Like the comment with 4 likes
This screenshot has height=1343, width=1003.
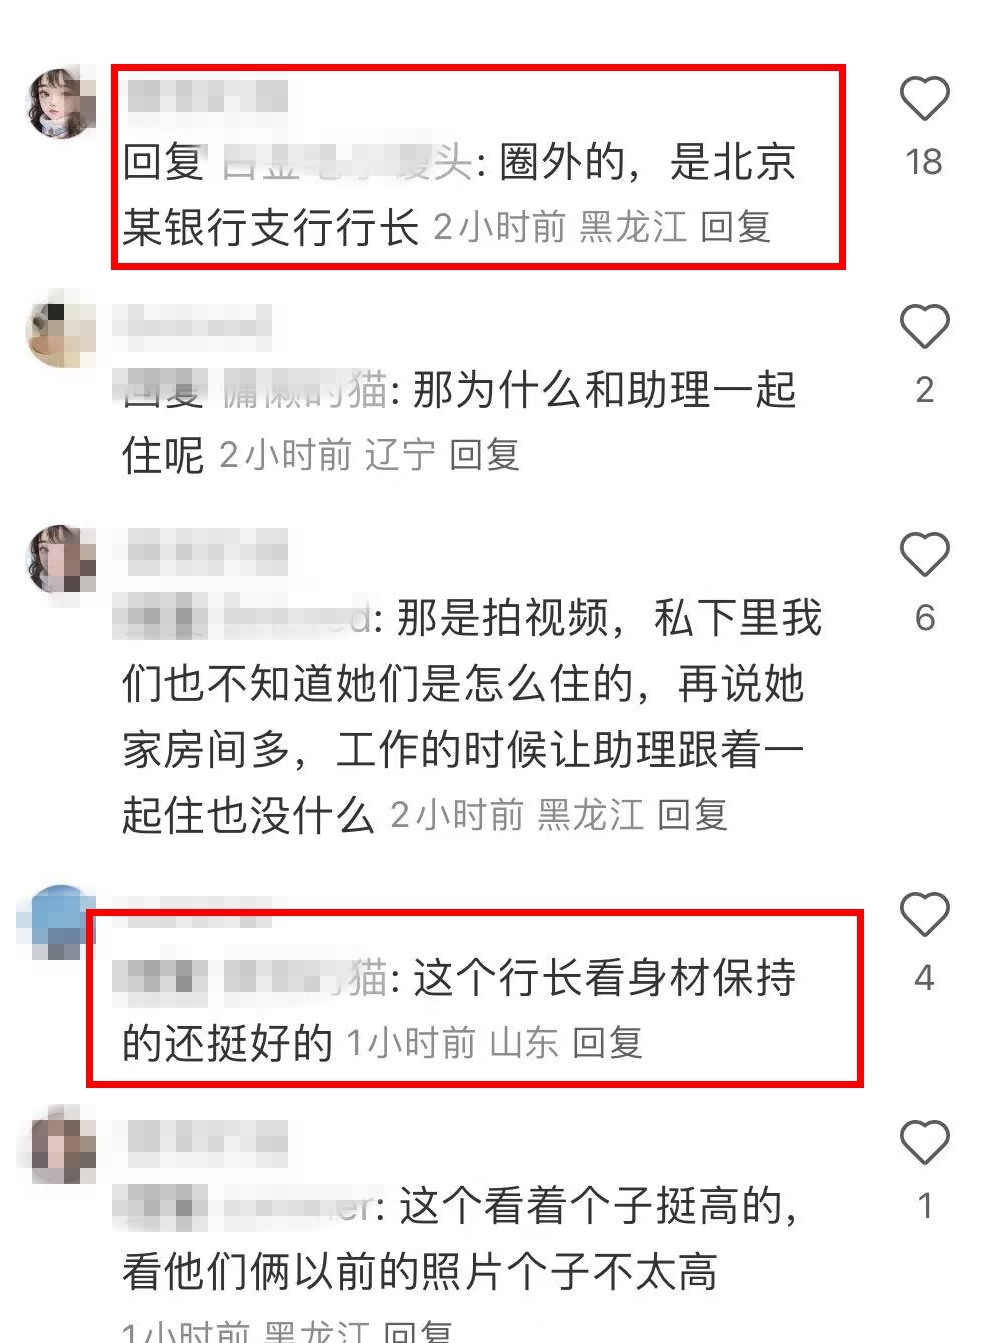pyautogui.click(x=924, y=915)
